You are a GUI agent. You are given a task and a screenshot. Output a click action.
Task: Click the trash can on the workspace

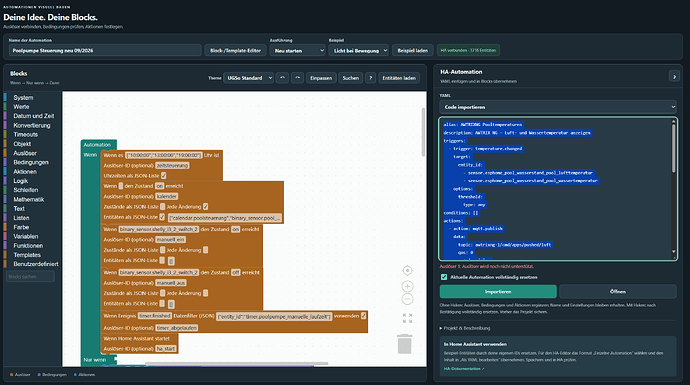(404, 344)
